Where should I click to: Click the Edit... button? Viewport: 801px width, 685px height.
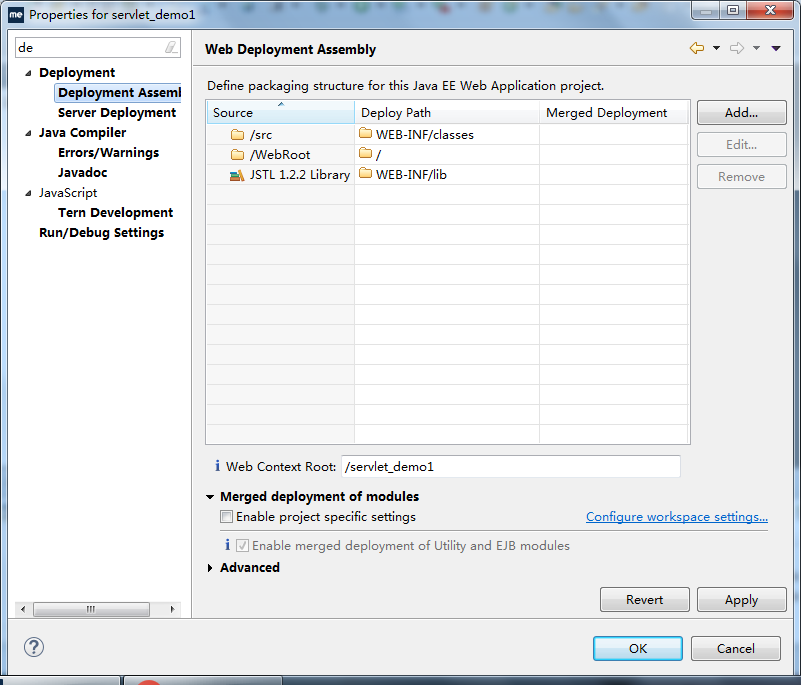(x=741, y=145)
